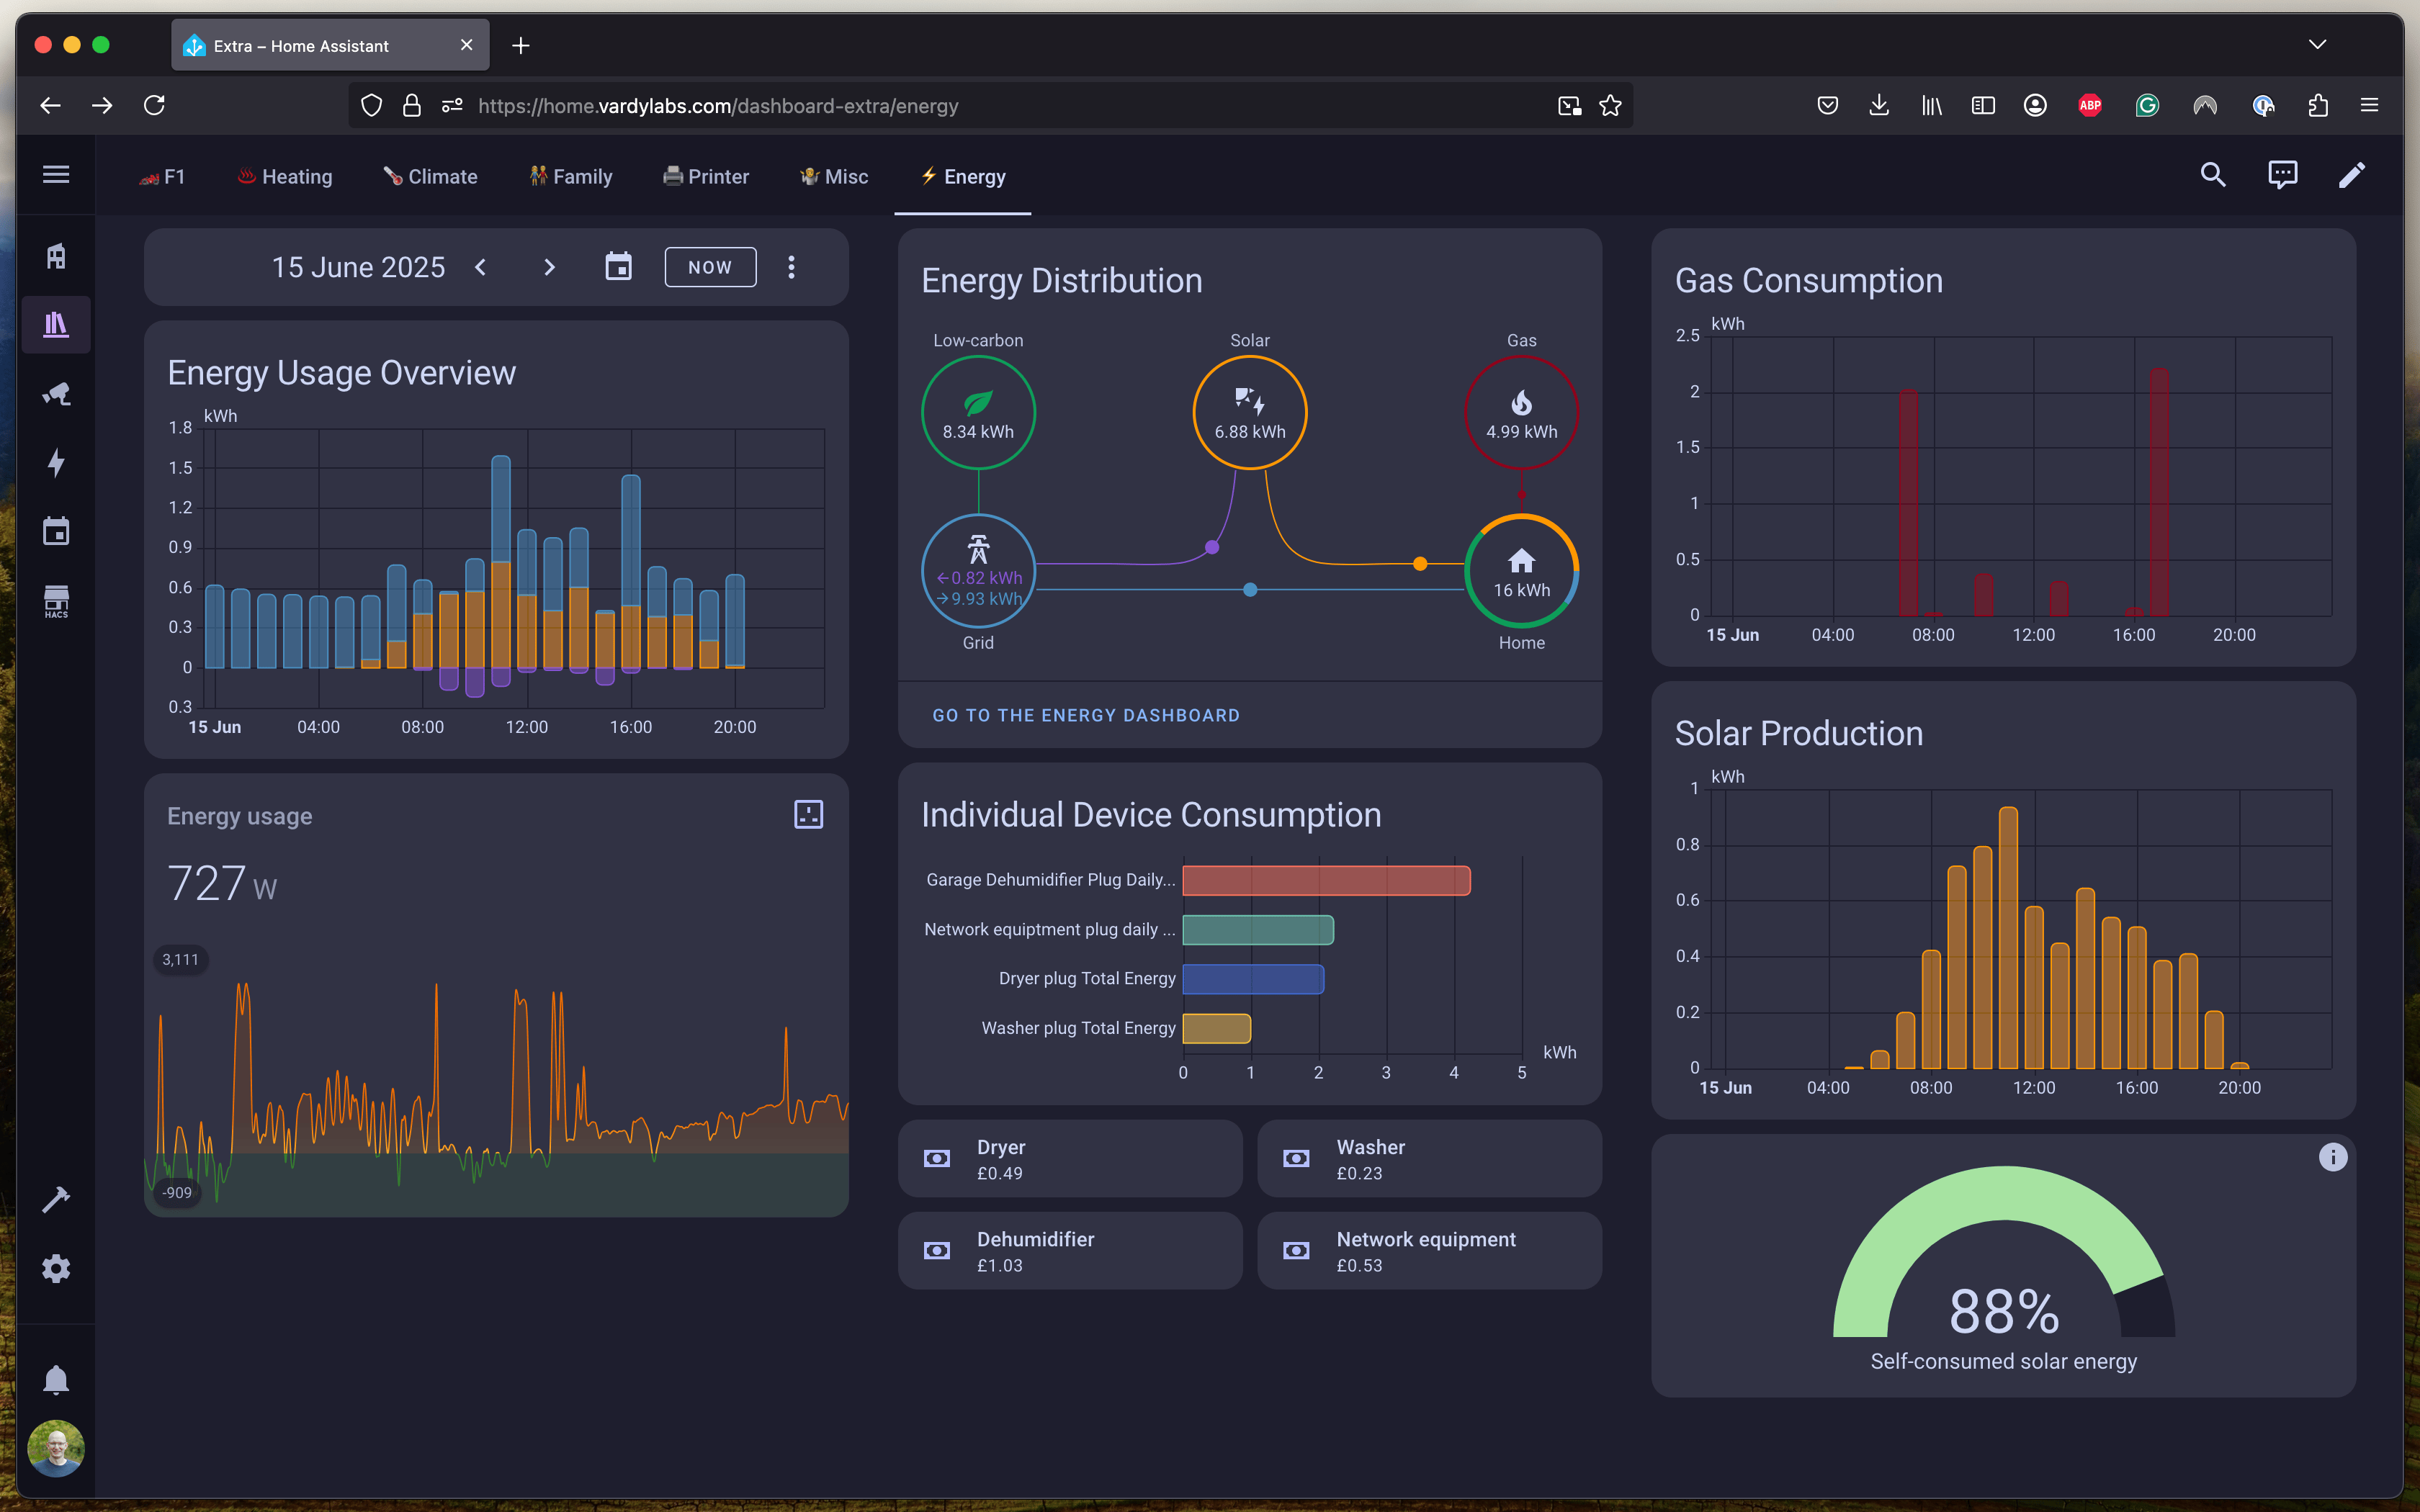The height and width of the screenshot is (1512, 2420).
Task: Open the Home Assistant sidebar hamburger menu
Action: (56, 175)
